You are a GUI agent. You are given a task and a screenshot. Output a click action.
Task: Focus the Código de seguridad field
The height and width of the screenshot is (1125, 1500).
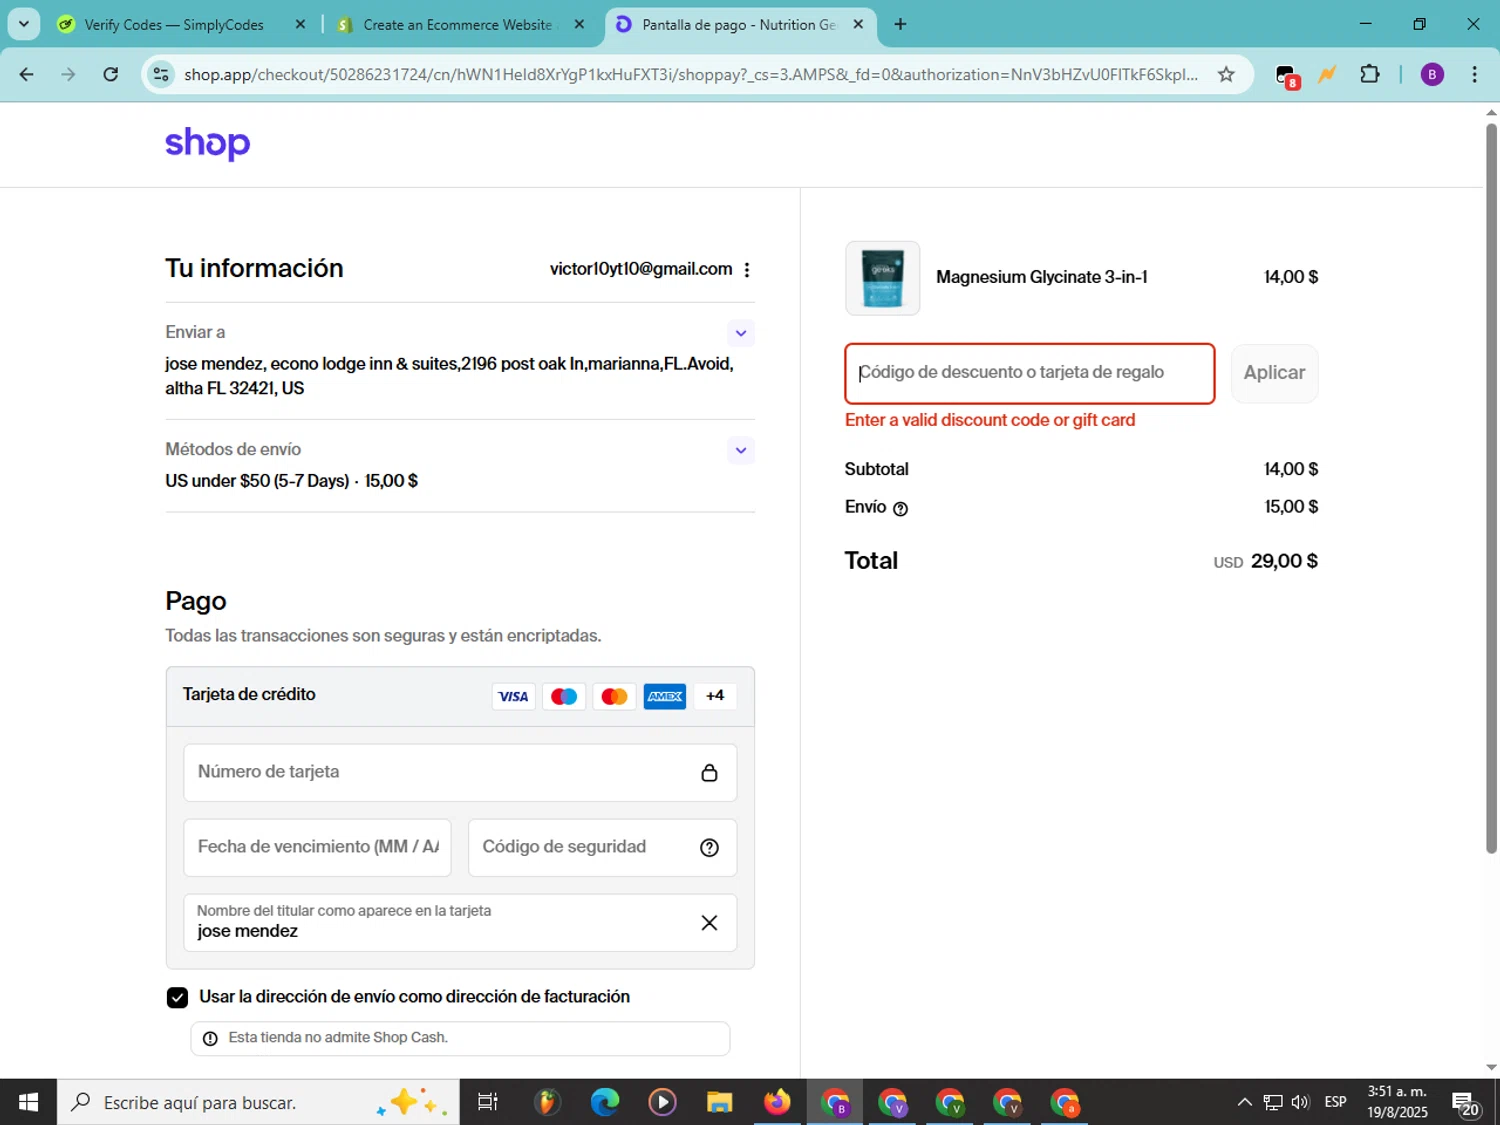pos(602,847)
